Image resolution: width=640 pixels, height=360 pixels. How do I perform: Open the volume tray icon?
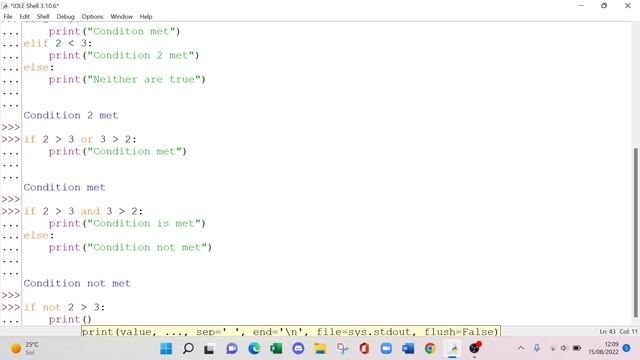tap(564, 348)
